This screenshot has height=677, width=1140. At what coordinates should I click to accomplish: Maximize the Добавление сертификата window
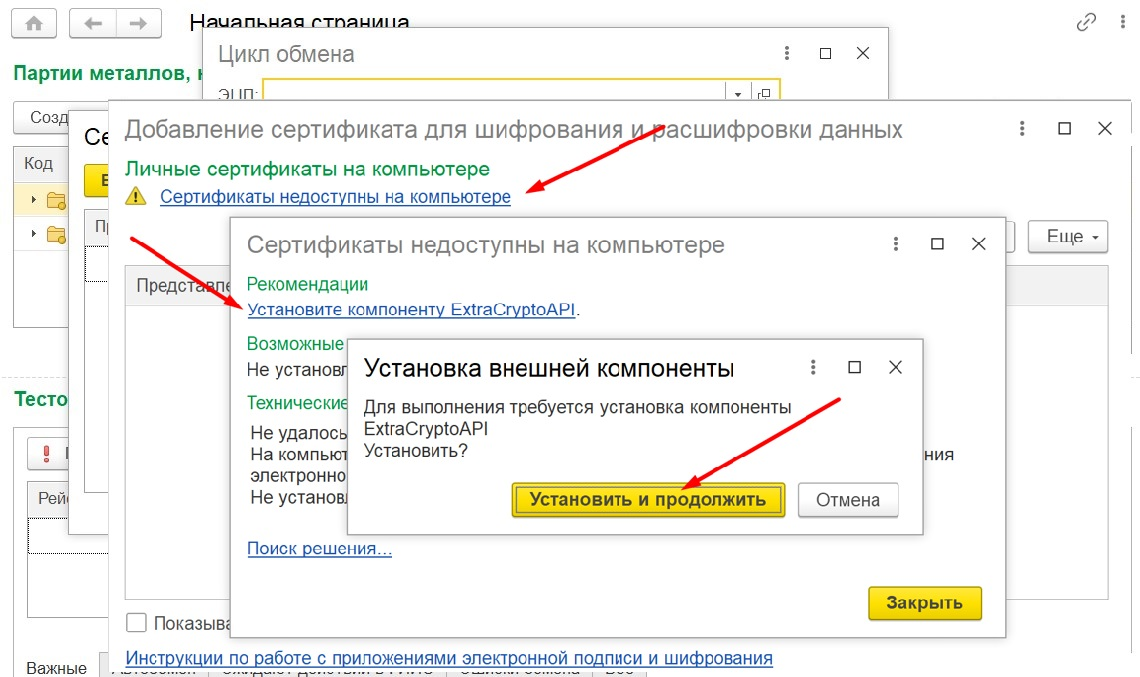tap(1064, 129)
